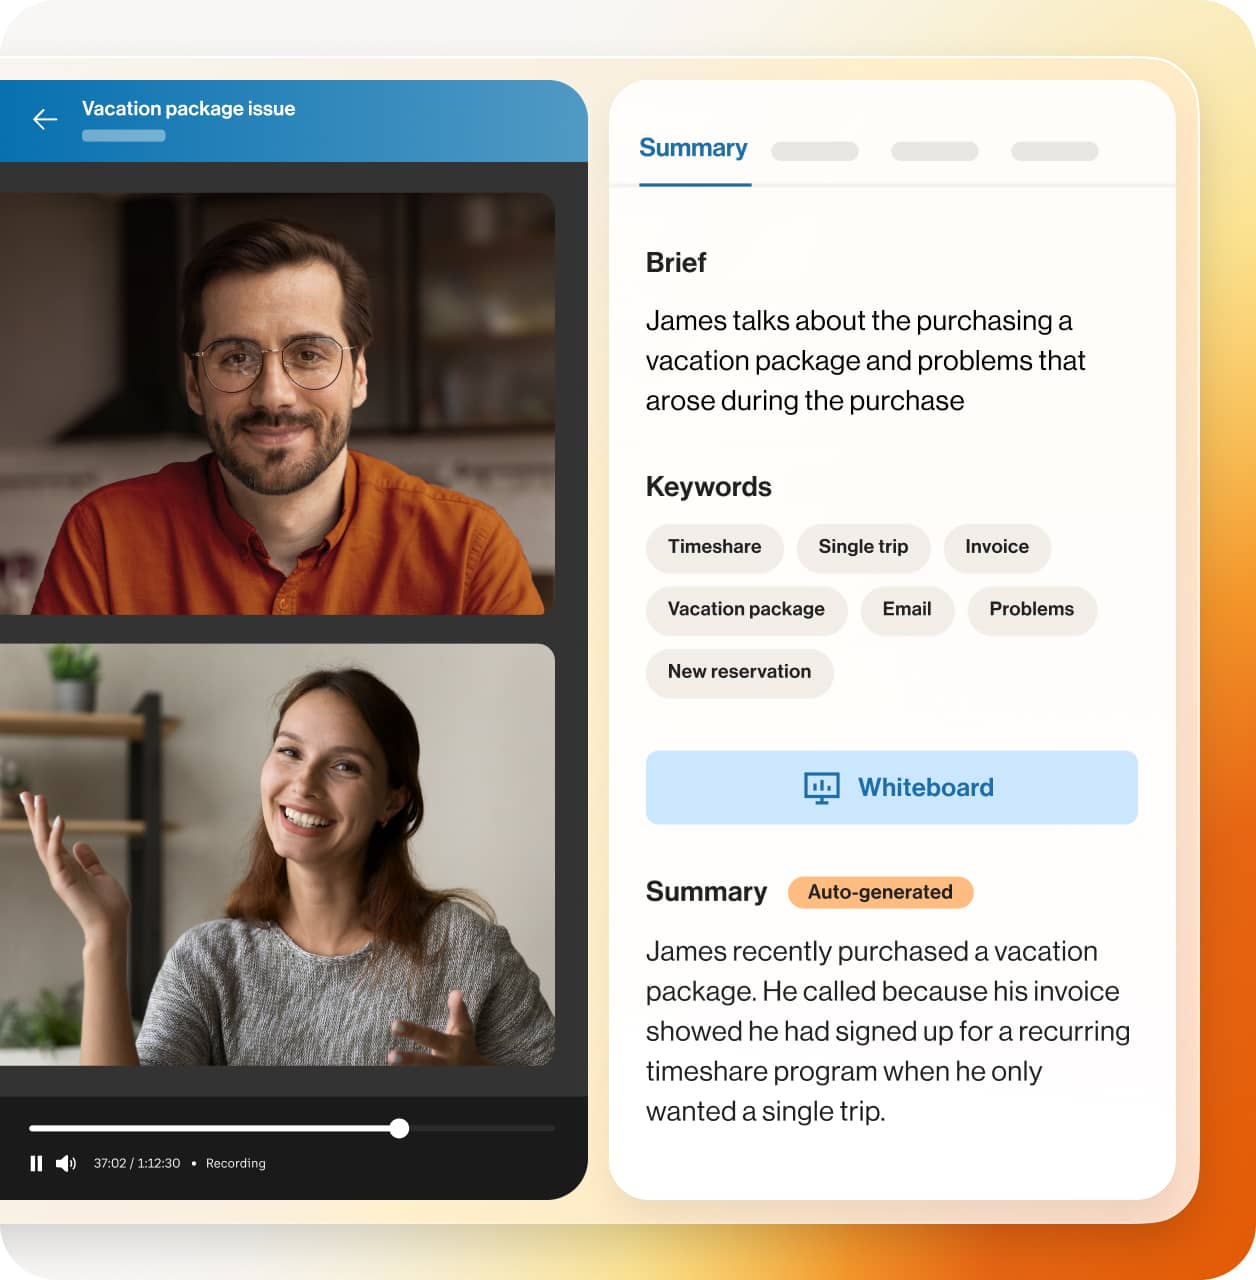Click the Recording status indicator

tap(236, 1163)
